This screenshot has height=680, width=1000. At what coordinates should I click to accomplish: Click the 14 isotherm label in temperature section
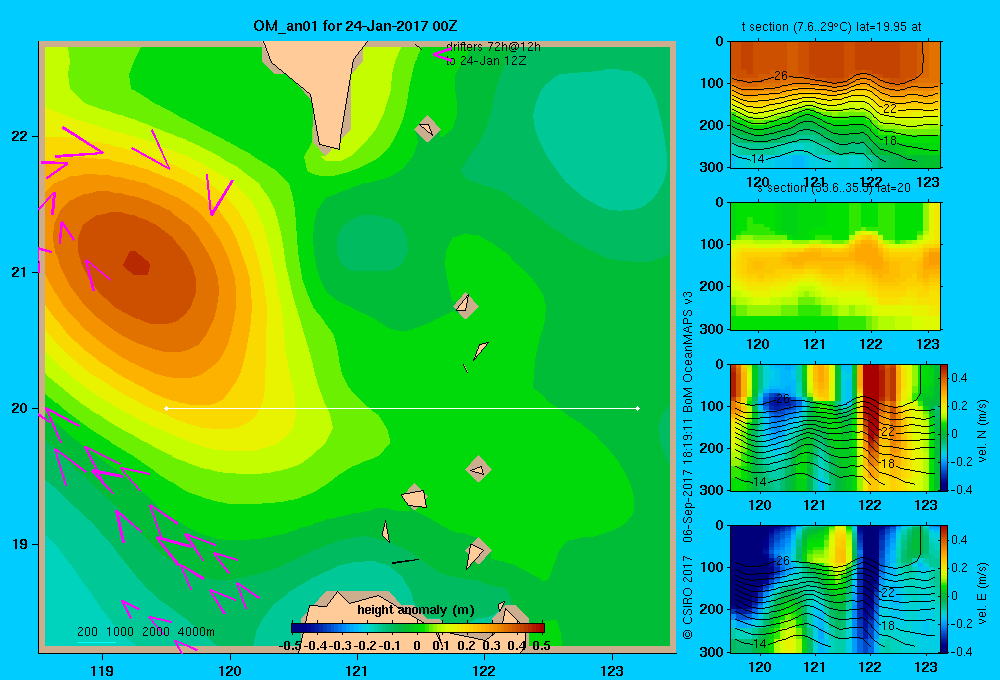pyautogui.click(x=758, y=158)
